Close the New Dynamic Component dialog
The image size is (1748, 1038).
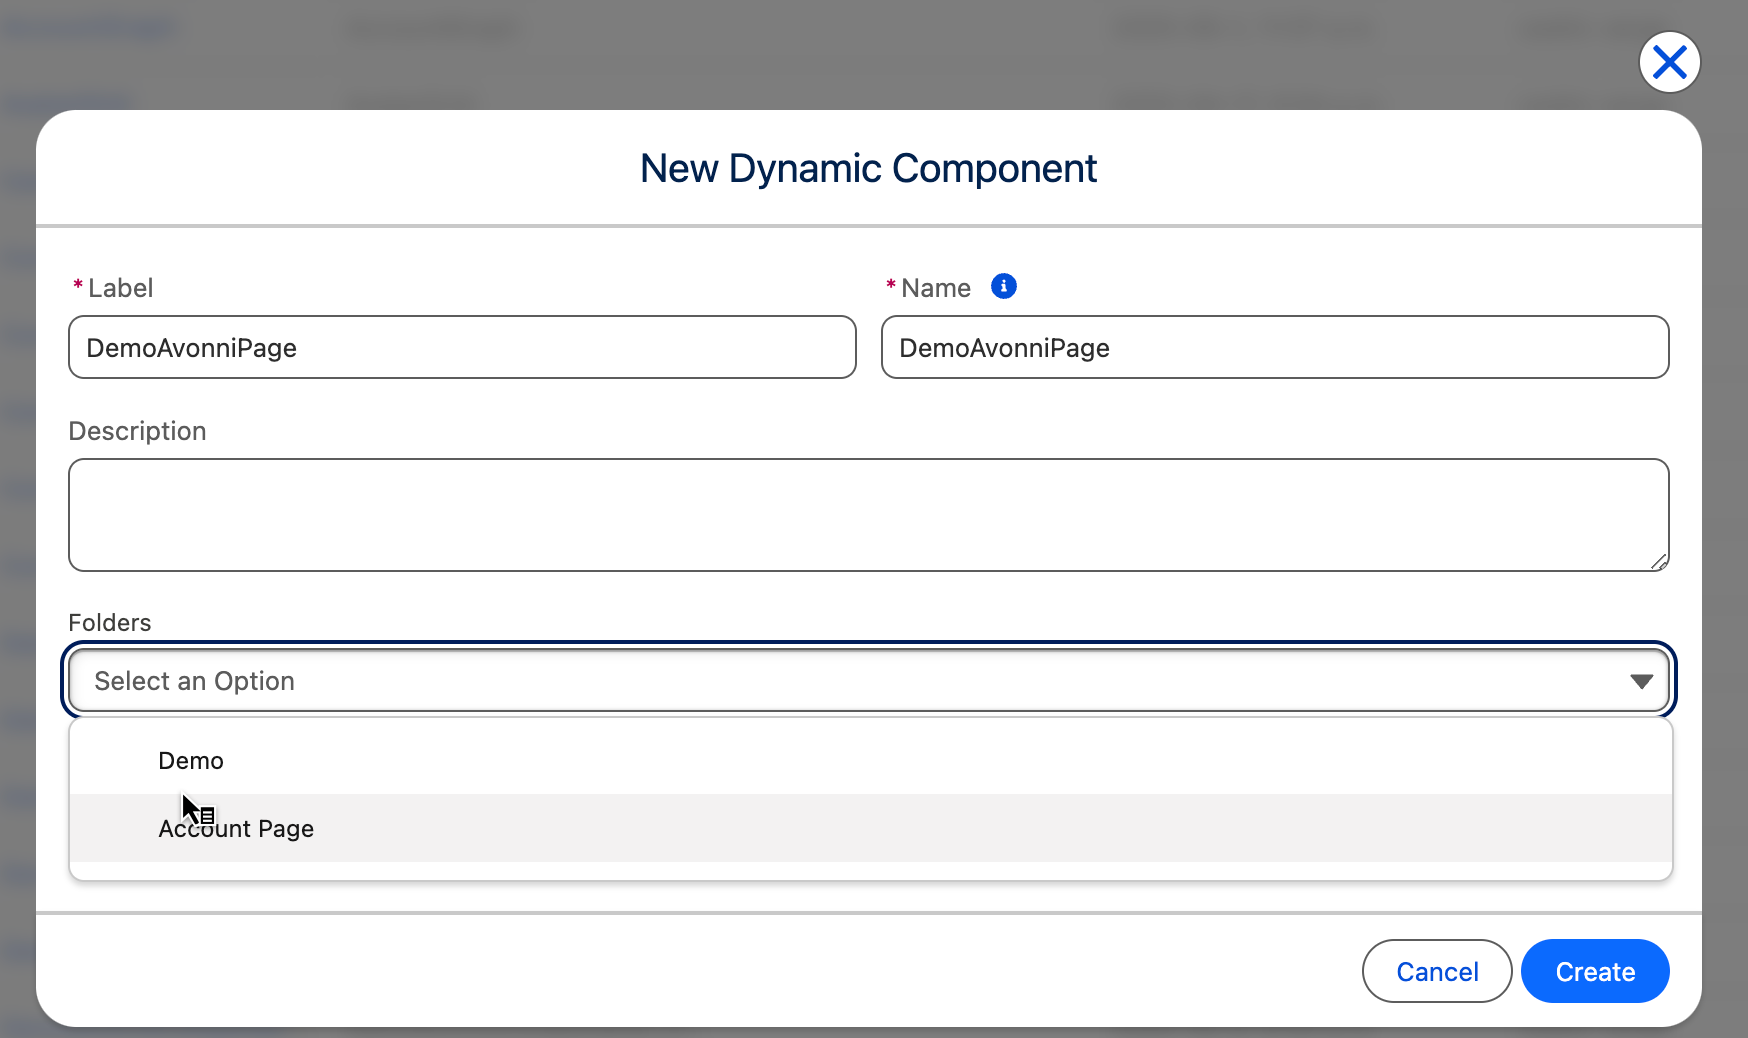[x=1669, y=62]
